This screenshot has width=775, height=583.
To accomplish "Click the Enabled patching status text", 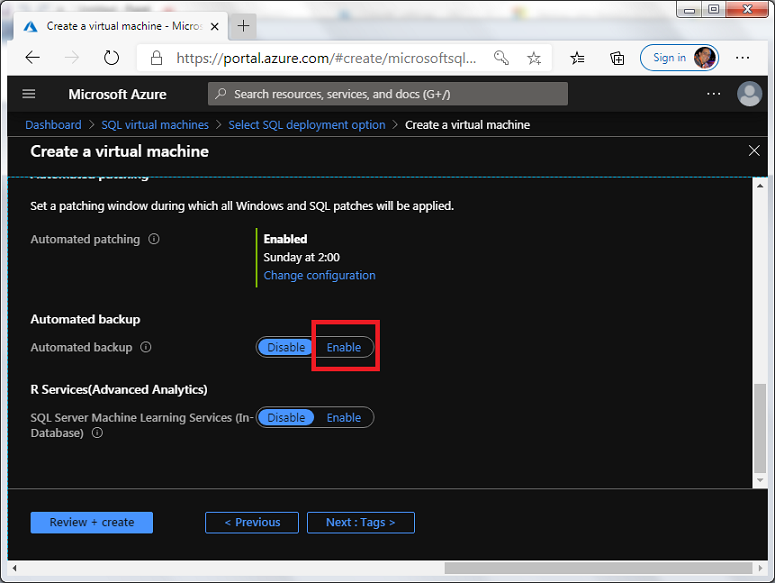I will pyautogui.click(x=285, y=239).
